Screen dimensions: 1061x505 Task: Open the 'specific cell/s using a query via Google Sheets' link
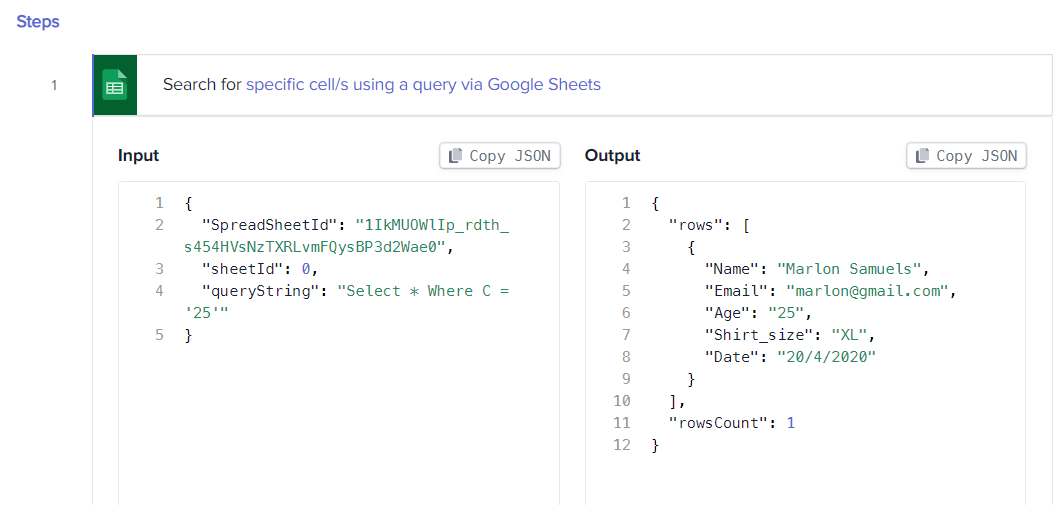pyautogui.click(x=423, y=85)
